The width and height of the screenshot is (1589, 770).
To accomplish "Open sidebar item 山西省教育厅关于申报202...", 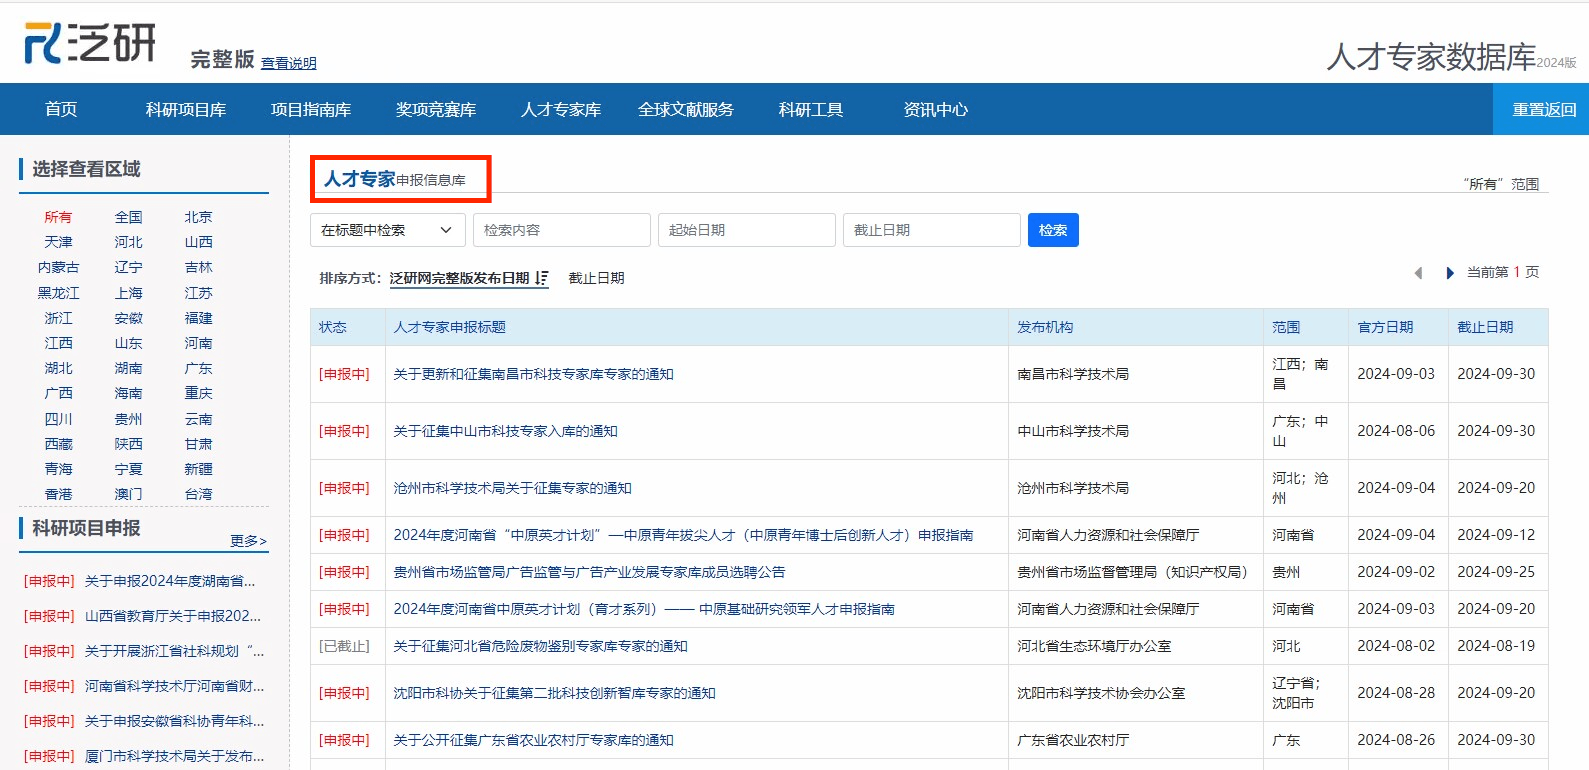I will 172,616.
